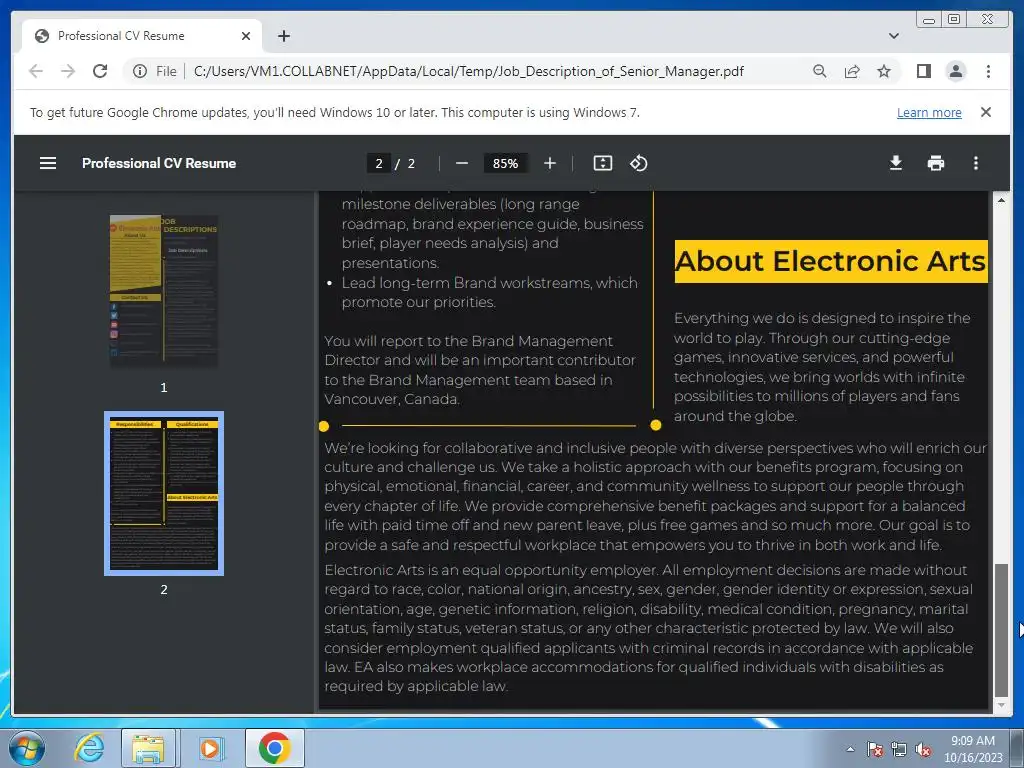Dismiss the Chrome update notification bar
This screenshot has height=768, width=1024.
986,112
